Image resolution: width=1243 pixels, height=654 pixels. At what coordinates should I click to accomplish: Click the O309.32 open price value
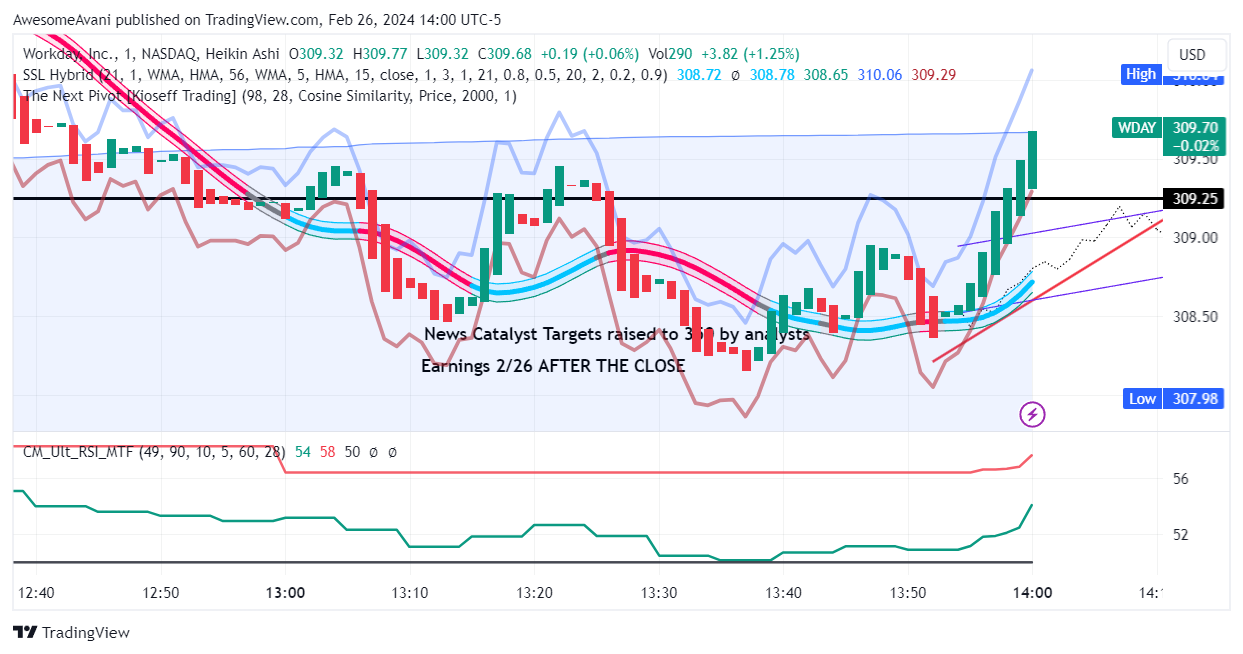316,54
